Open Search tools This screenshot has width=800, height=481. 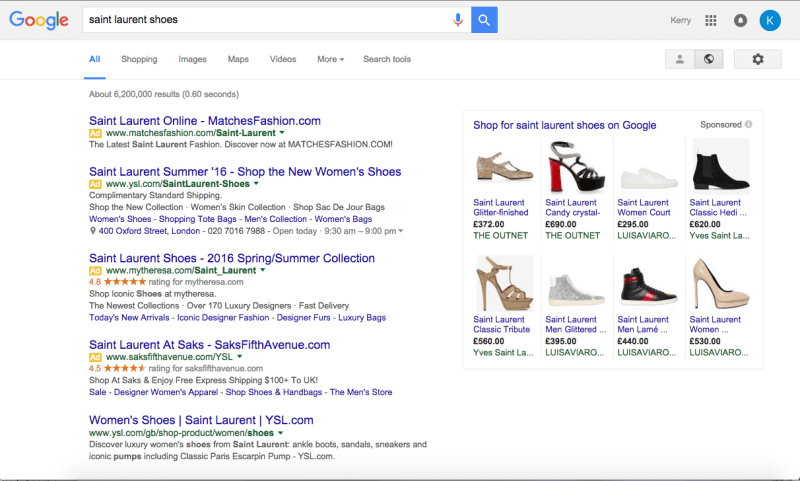coord(387,59)
